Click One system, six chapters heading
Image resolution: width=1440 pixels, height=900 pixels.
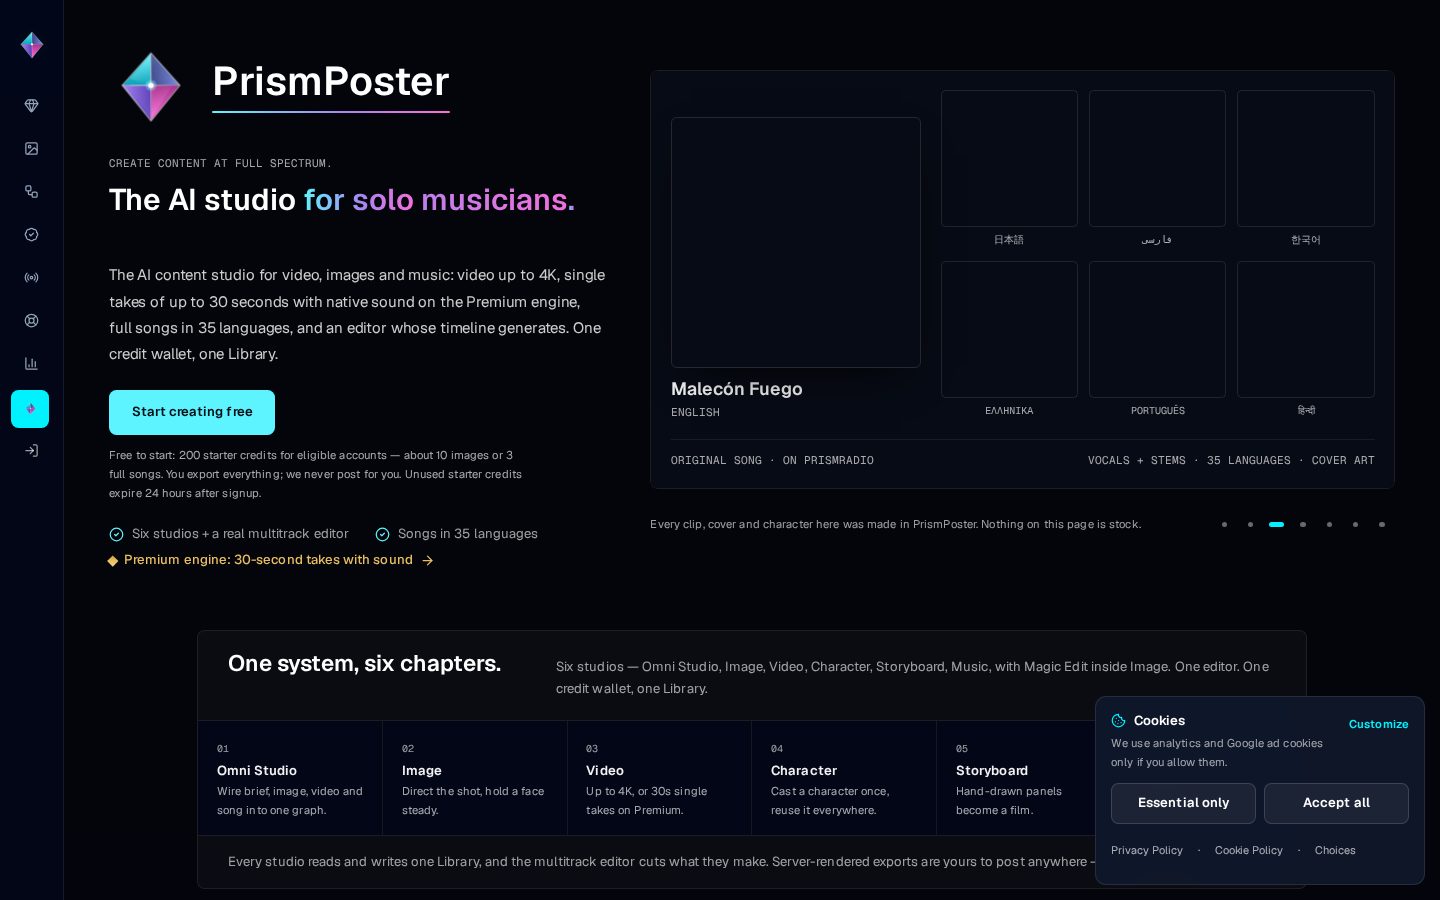(x=364, y=664)
